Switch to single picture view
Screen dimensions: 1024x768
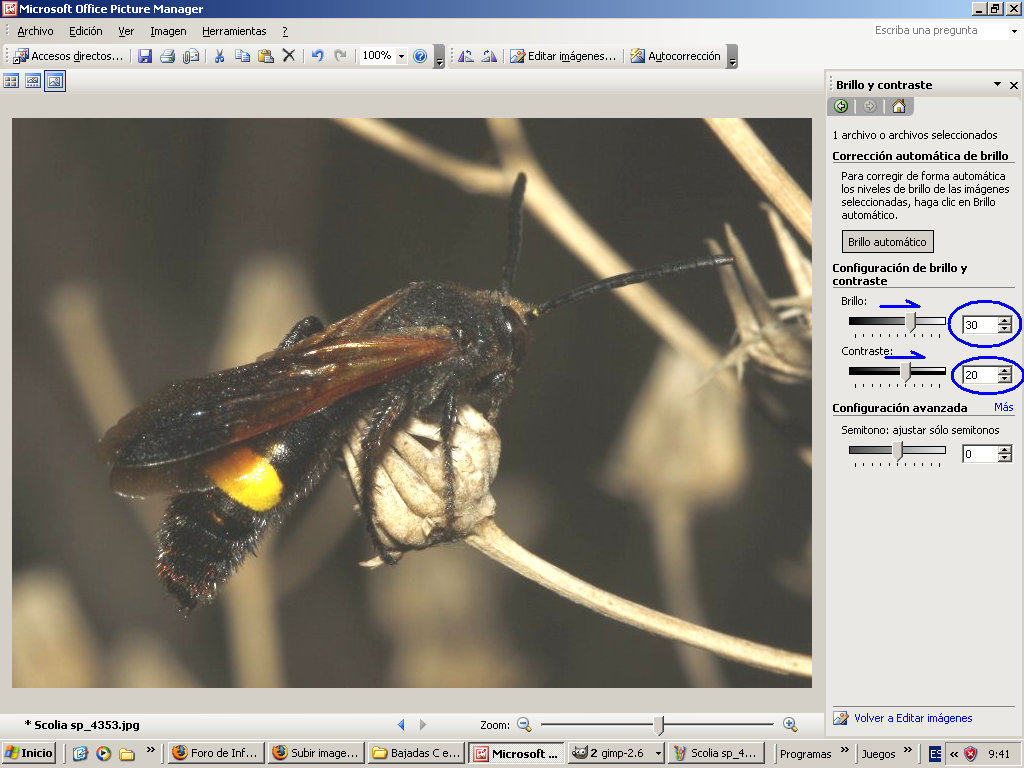click(x=55, y=81)
